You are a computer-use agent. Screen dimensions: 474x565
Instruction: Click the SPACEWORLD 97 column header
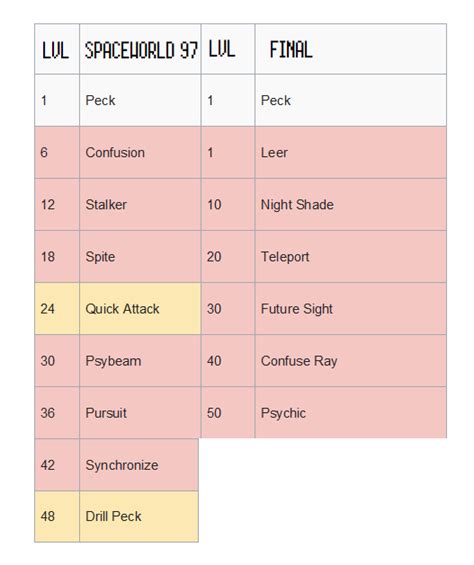pyautogui.click(x=140, y=49)
